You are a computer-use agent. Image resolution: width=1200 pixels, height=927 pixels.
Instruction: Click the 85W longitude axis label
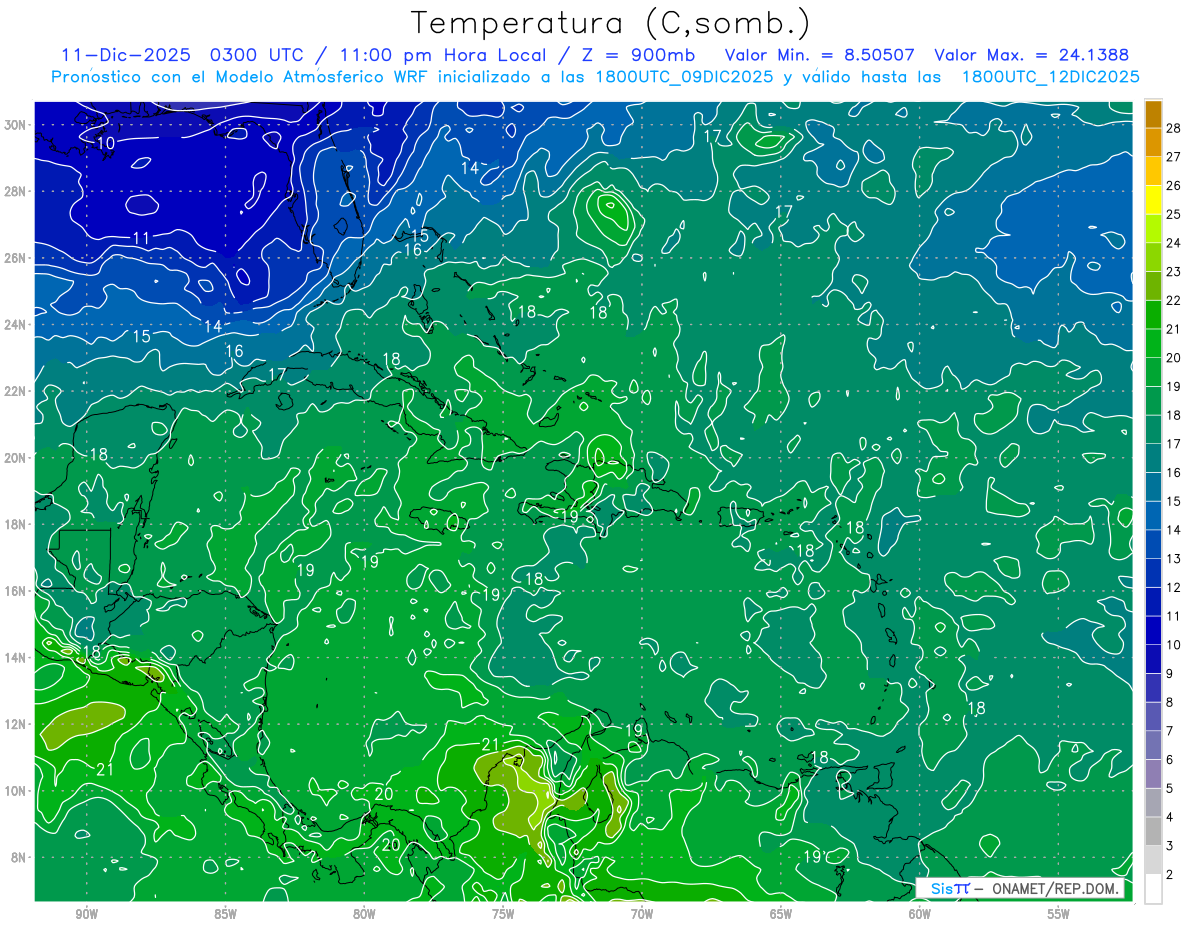(226, 915)
